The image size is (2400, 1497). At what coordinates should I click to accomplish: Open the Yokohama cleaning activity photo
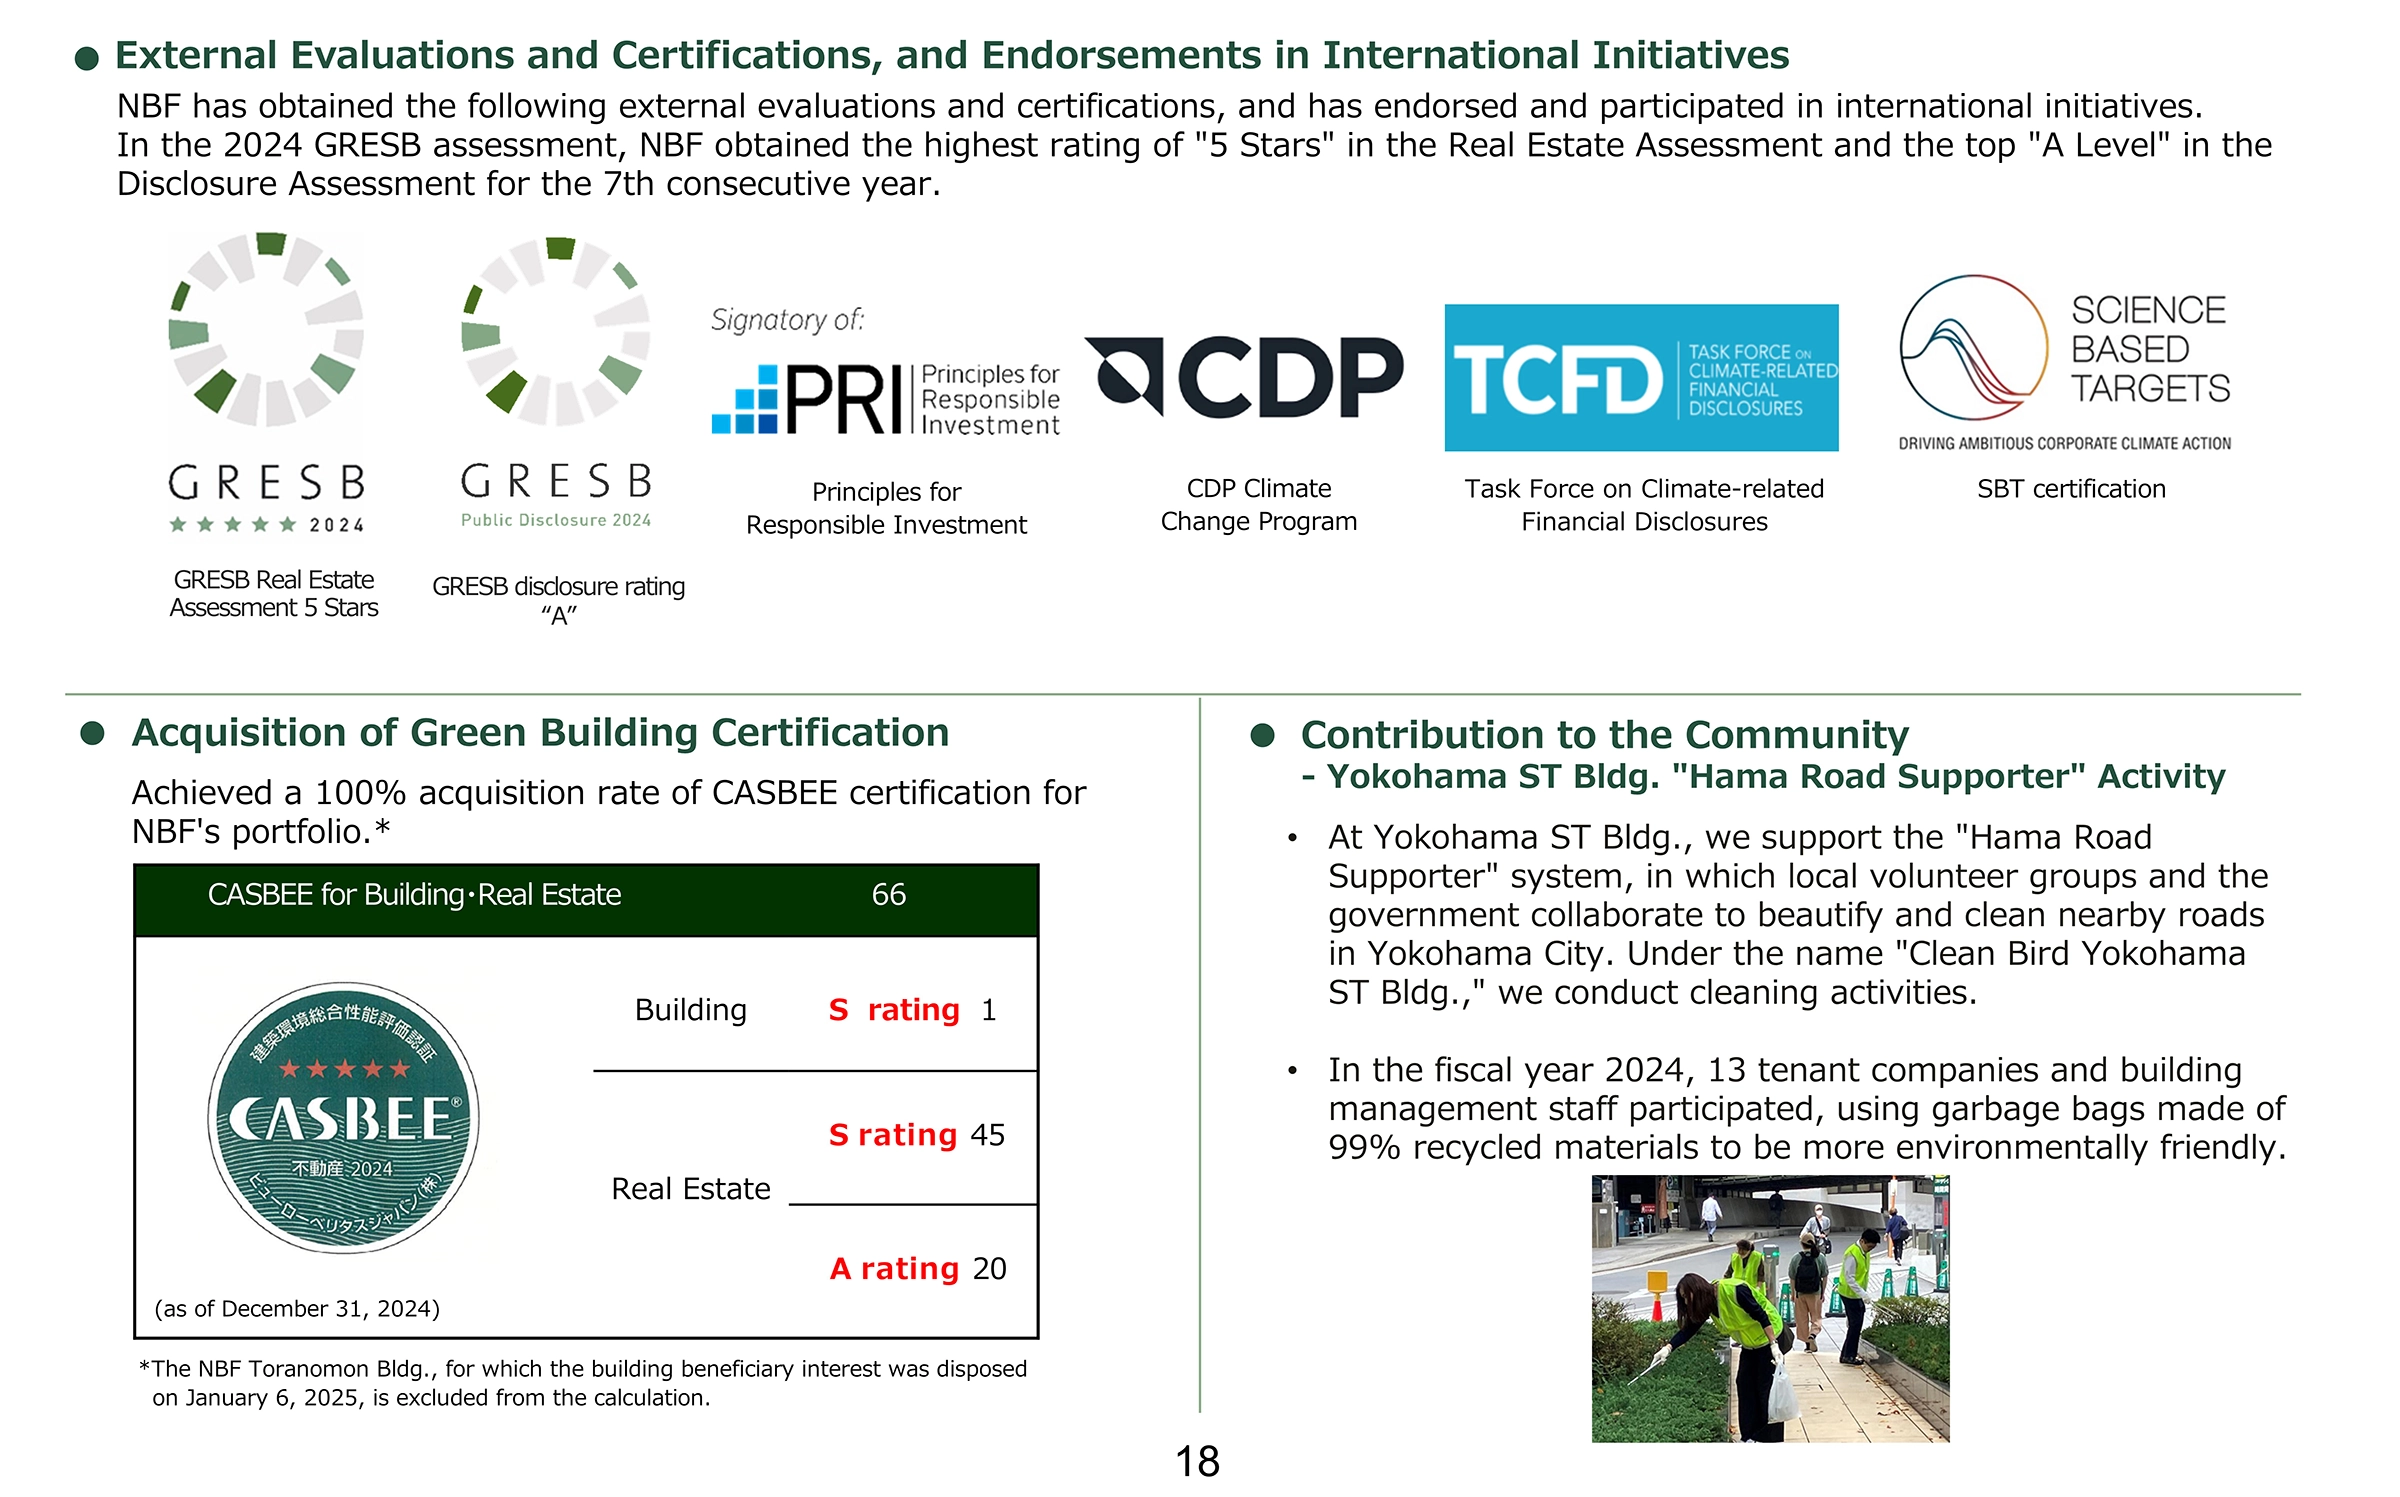point(1770,1308)
